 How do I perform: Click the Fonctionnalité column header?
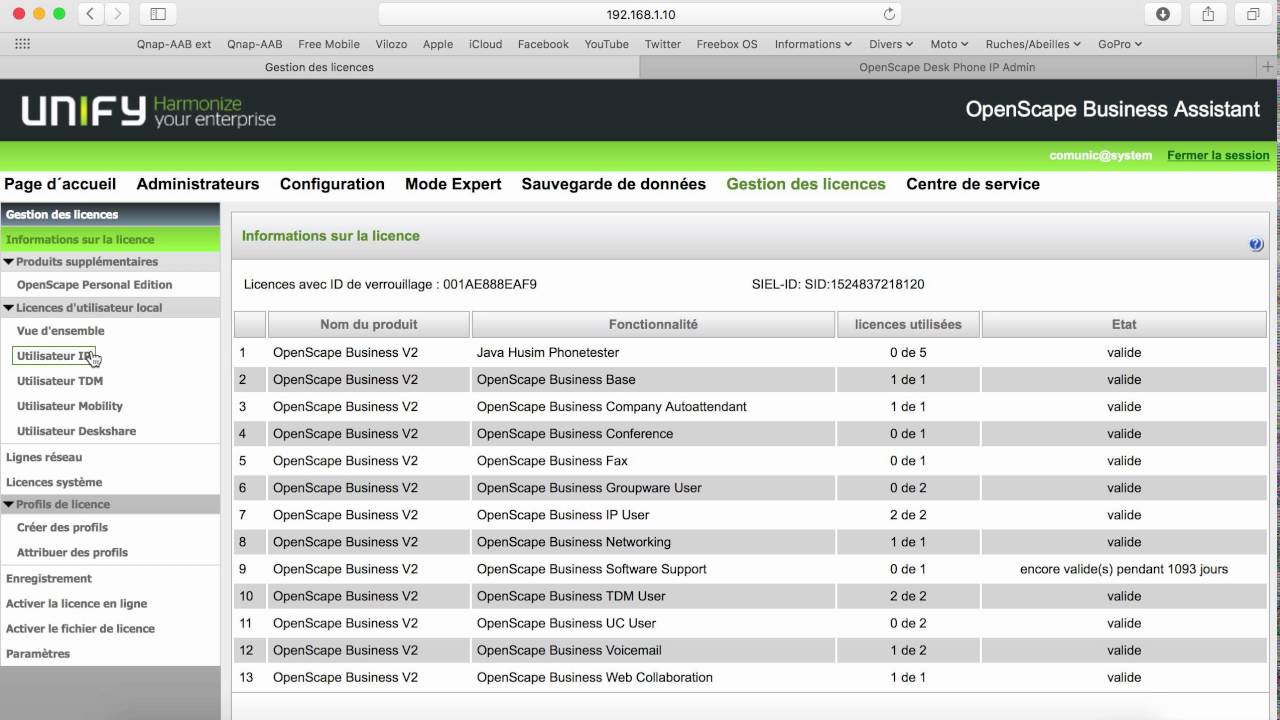pos(653,324)
